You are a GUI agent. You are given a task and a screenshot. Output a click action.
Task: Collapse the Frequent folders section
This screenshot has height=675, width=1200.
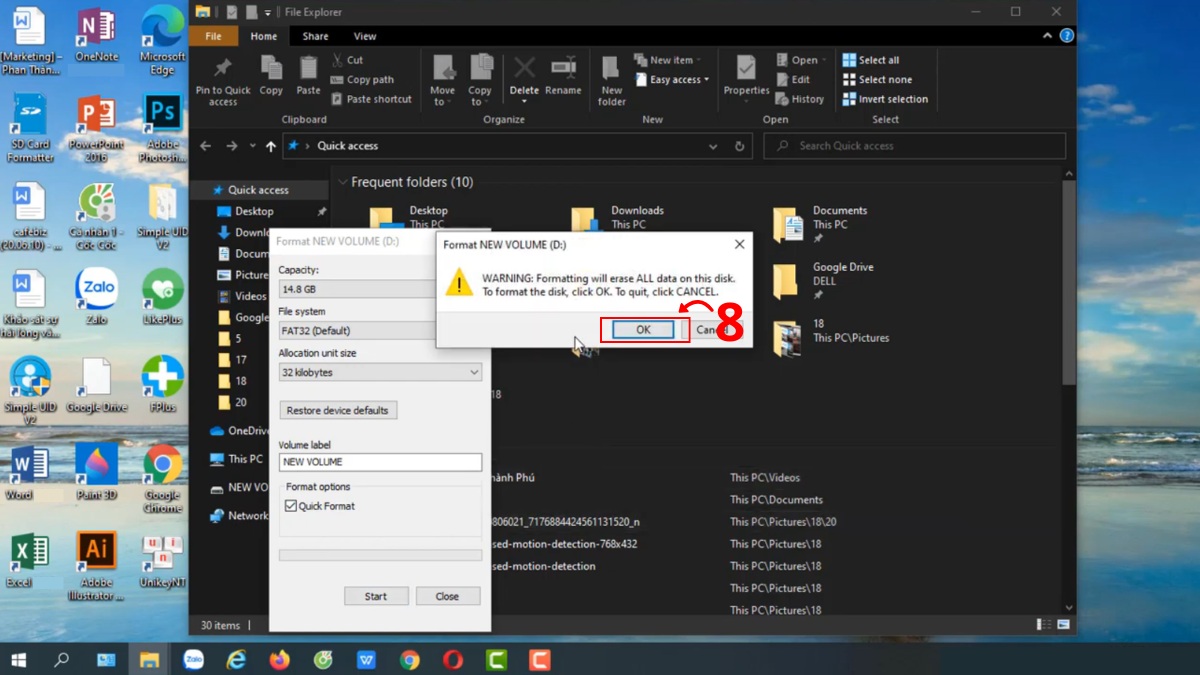342,182
